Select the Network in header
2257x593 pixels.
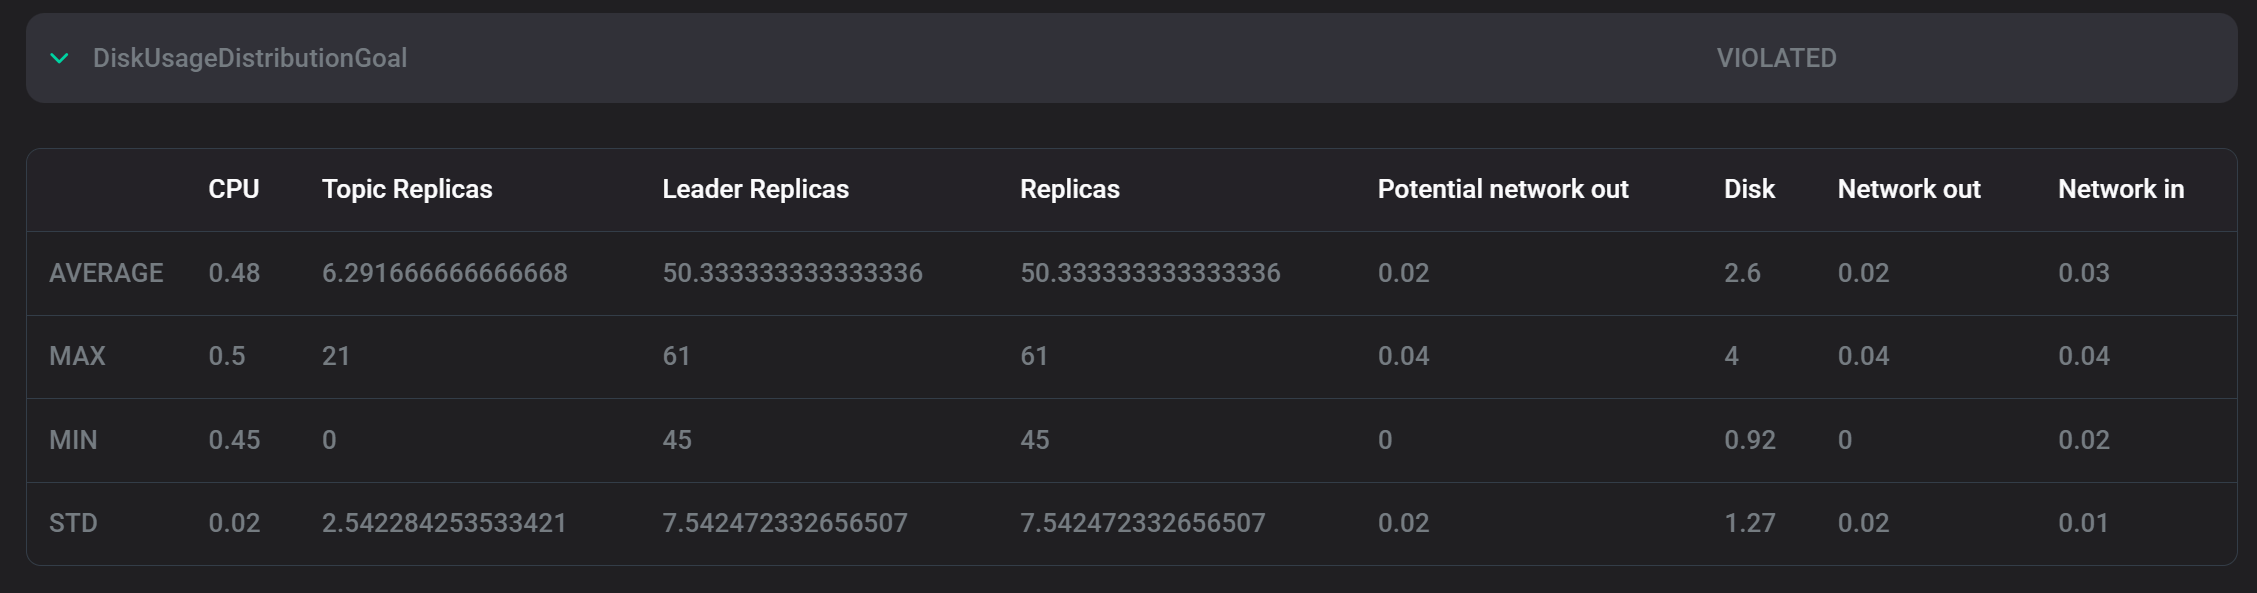click(x=2119, y=189)
